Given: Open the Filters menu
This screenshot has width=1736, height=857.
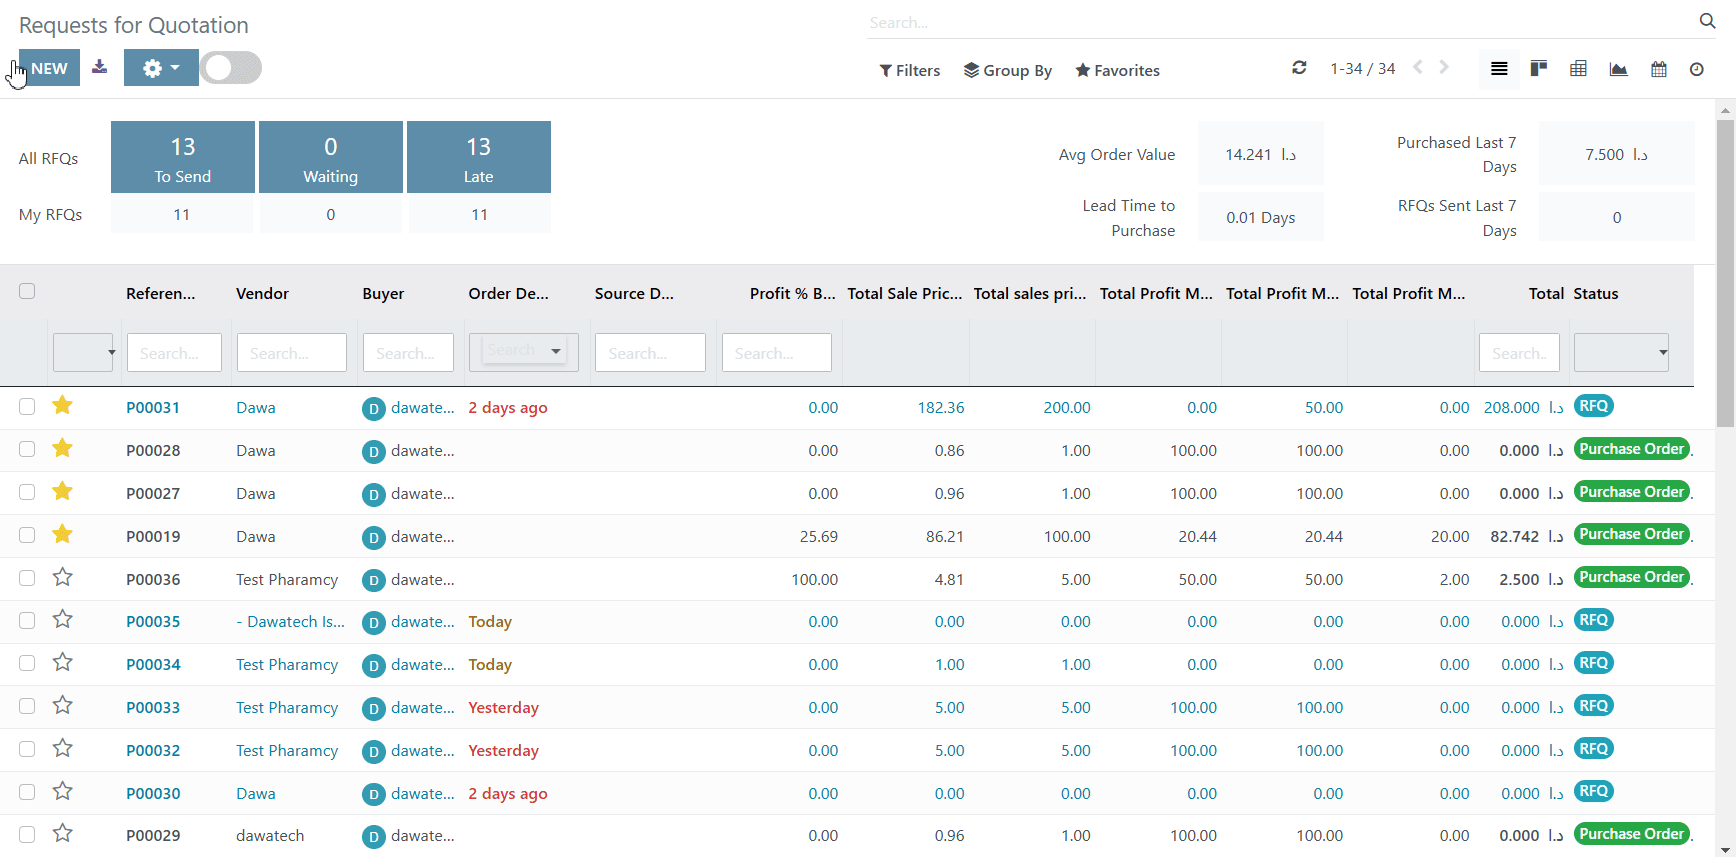Looking at the screenshot, I should coord(909,70).
